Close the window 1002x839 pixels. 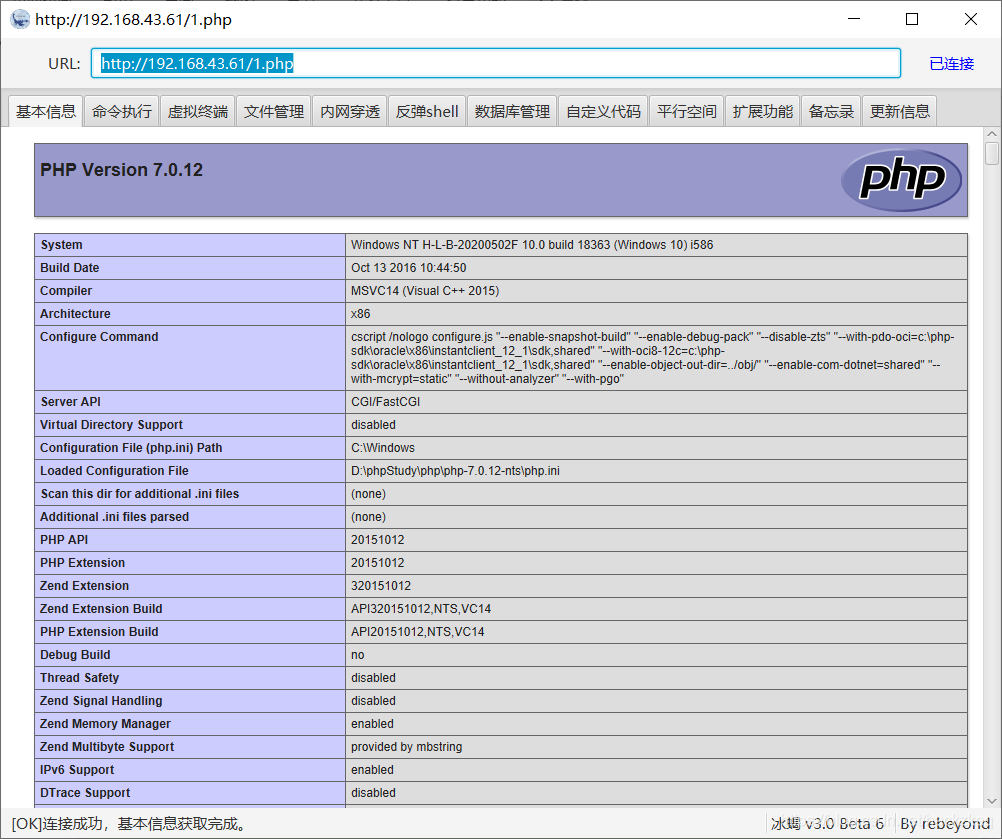pos(971,19)
